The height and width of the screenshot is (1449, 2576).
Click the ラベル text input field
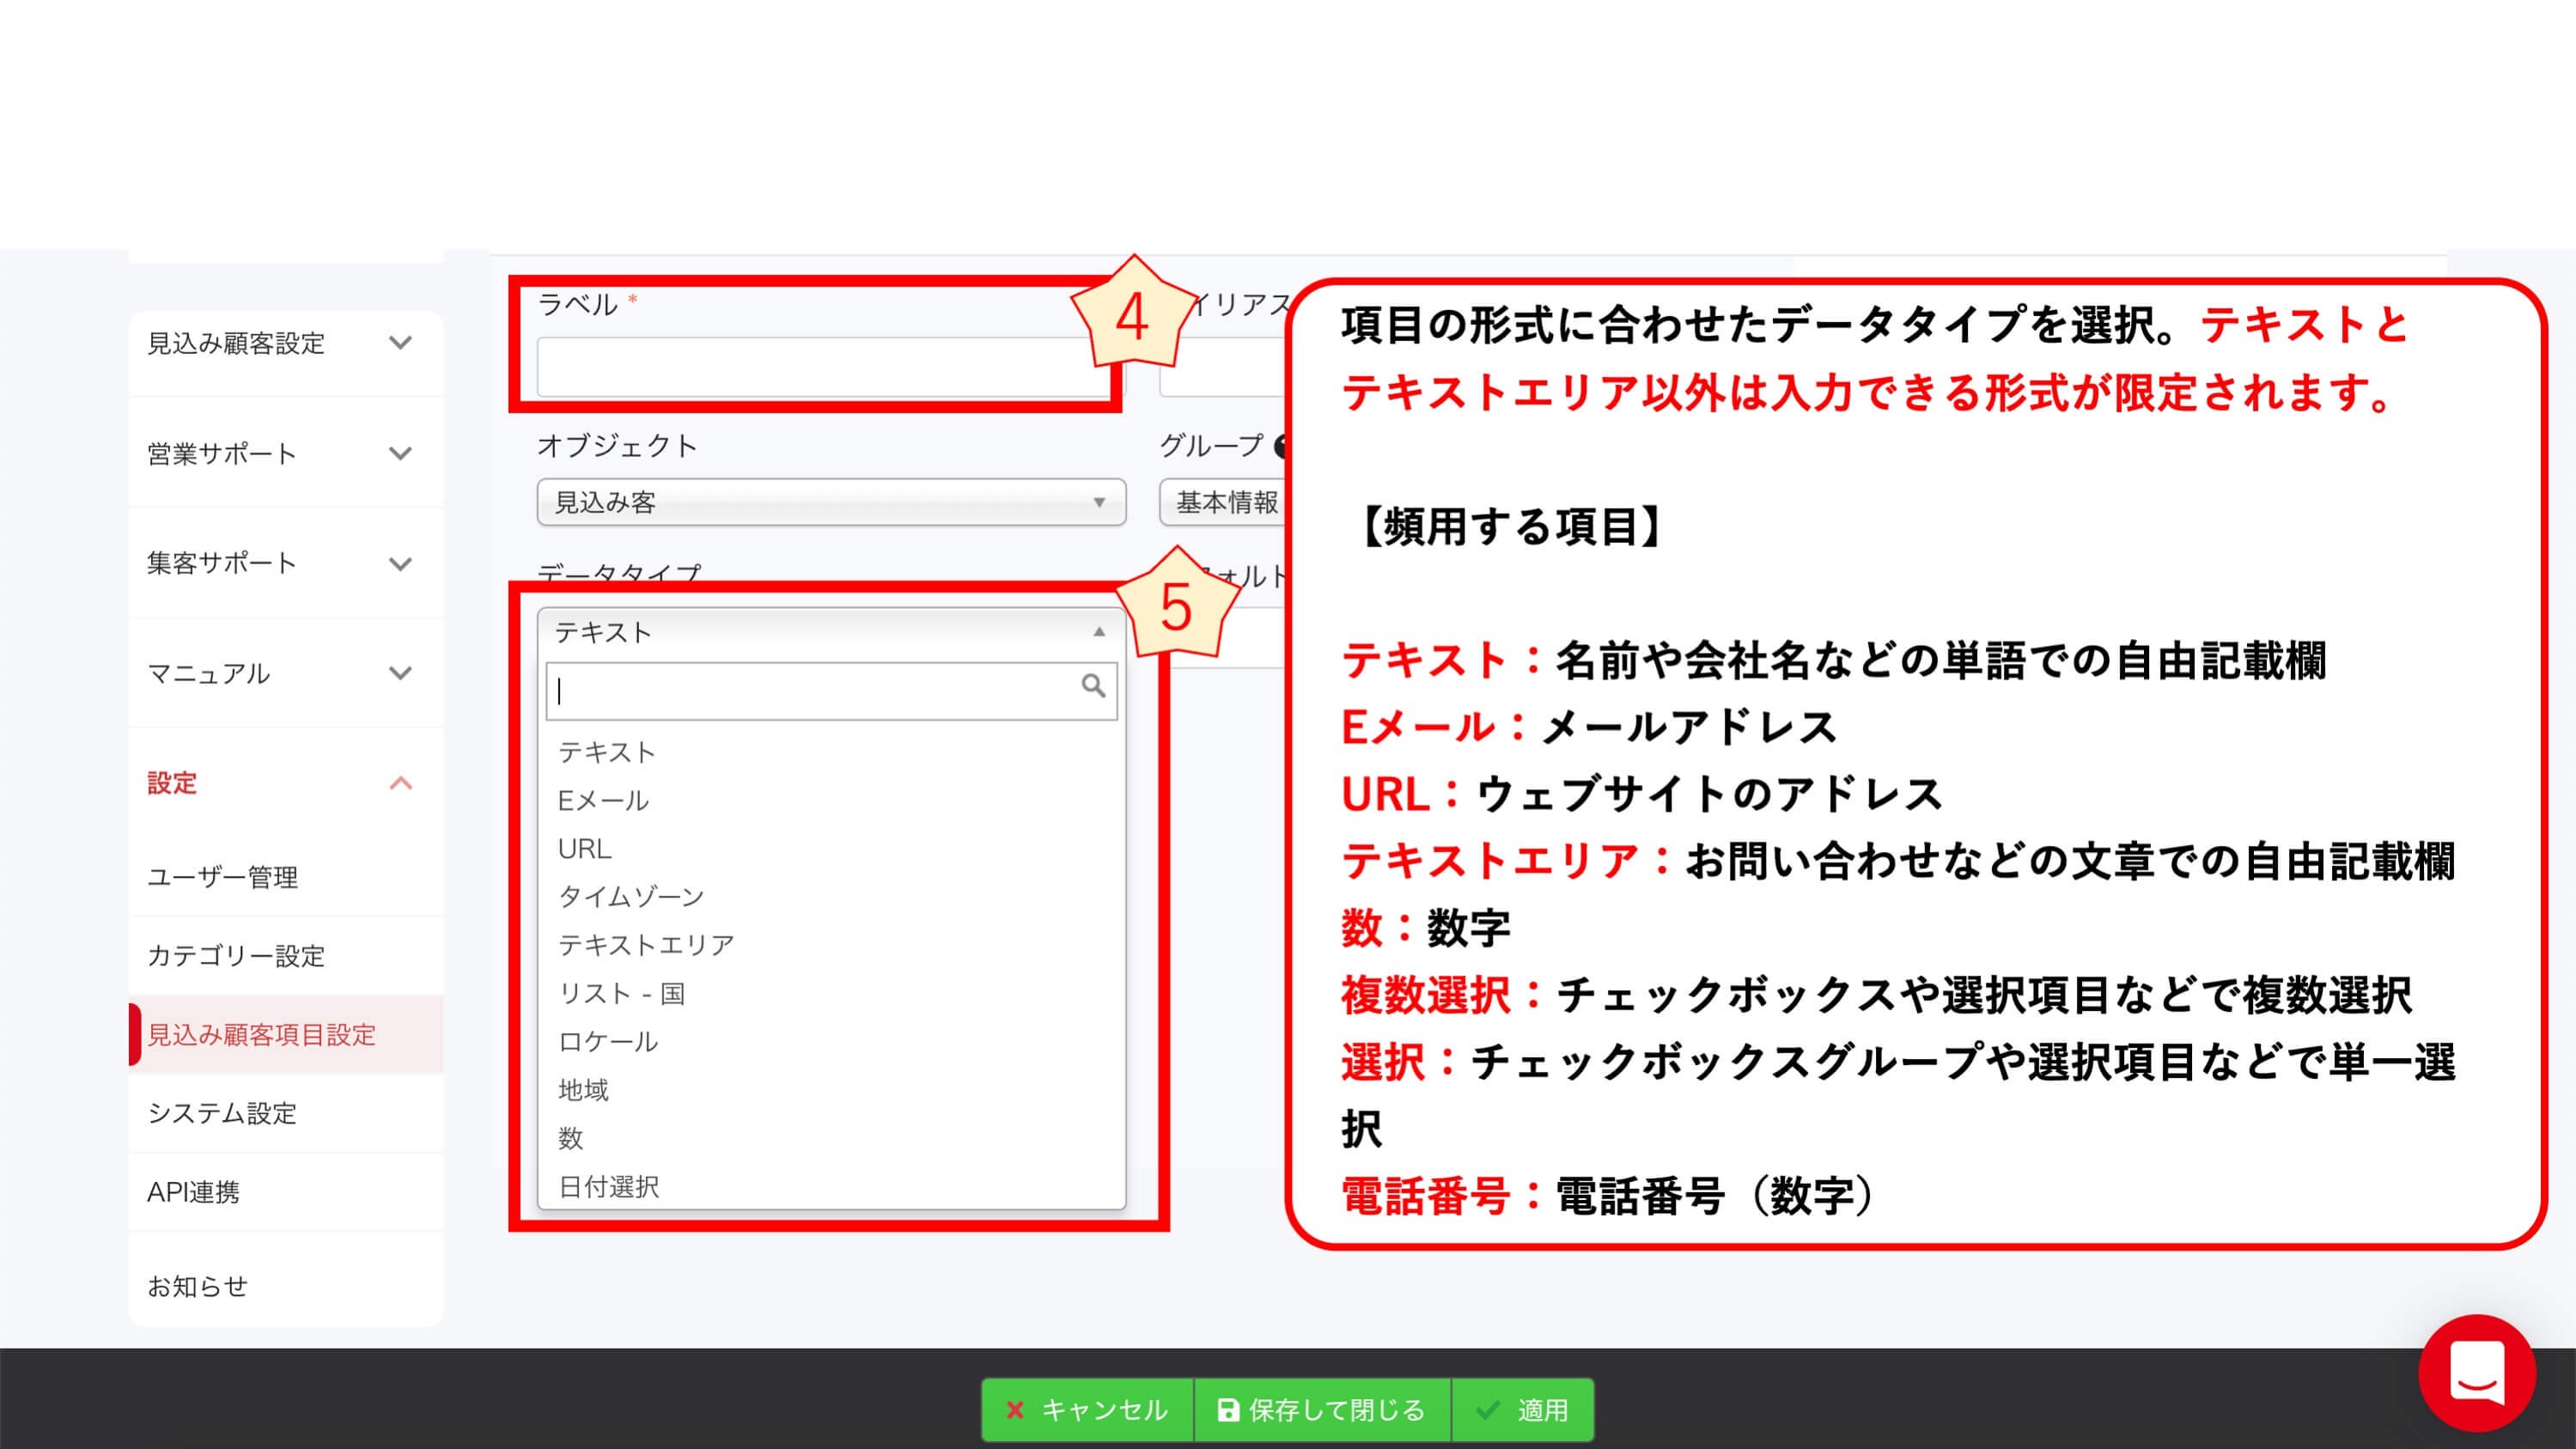pyautogui.click(x=822, y=368)
